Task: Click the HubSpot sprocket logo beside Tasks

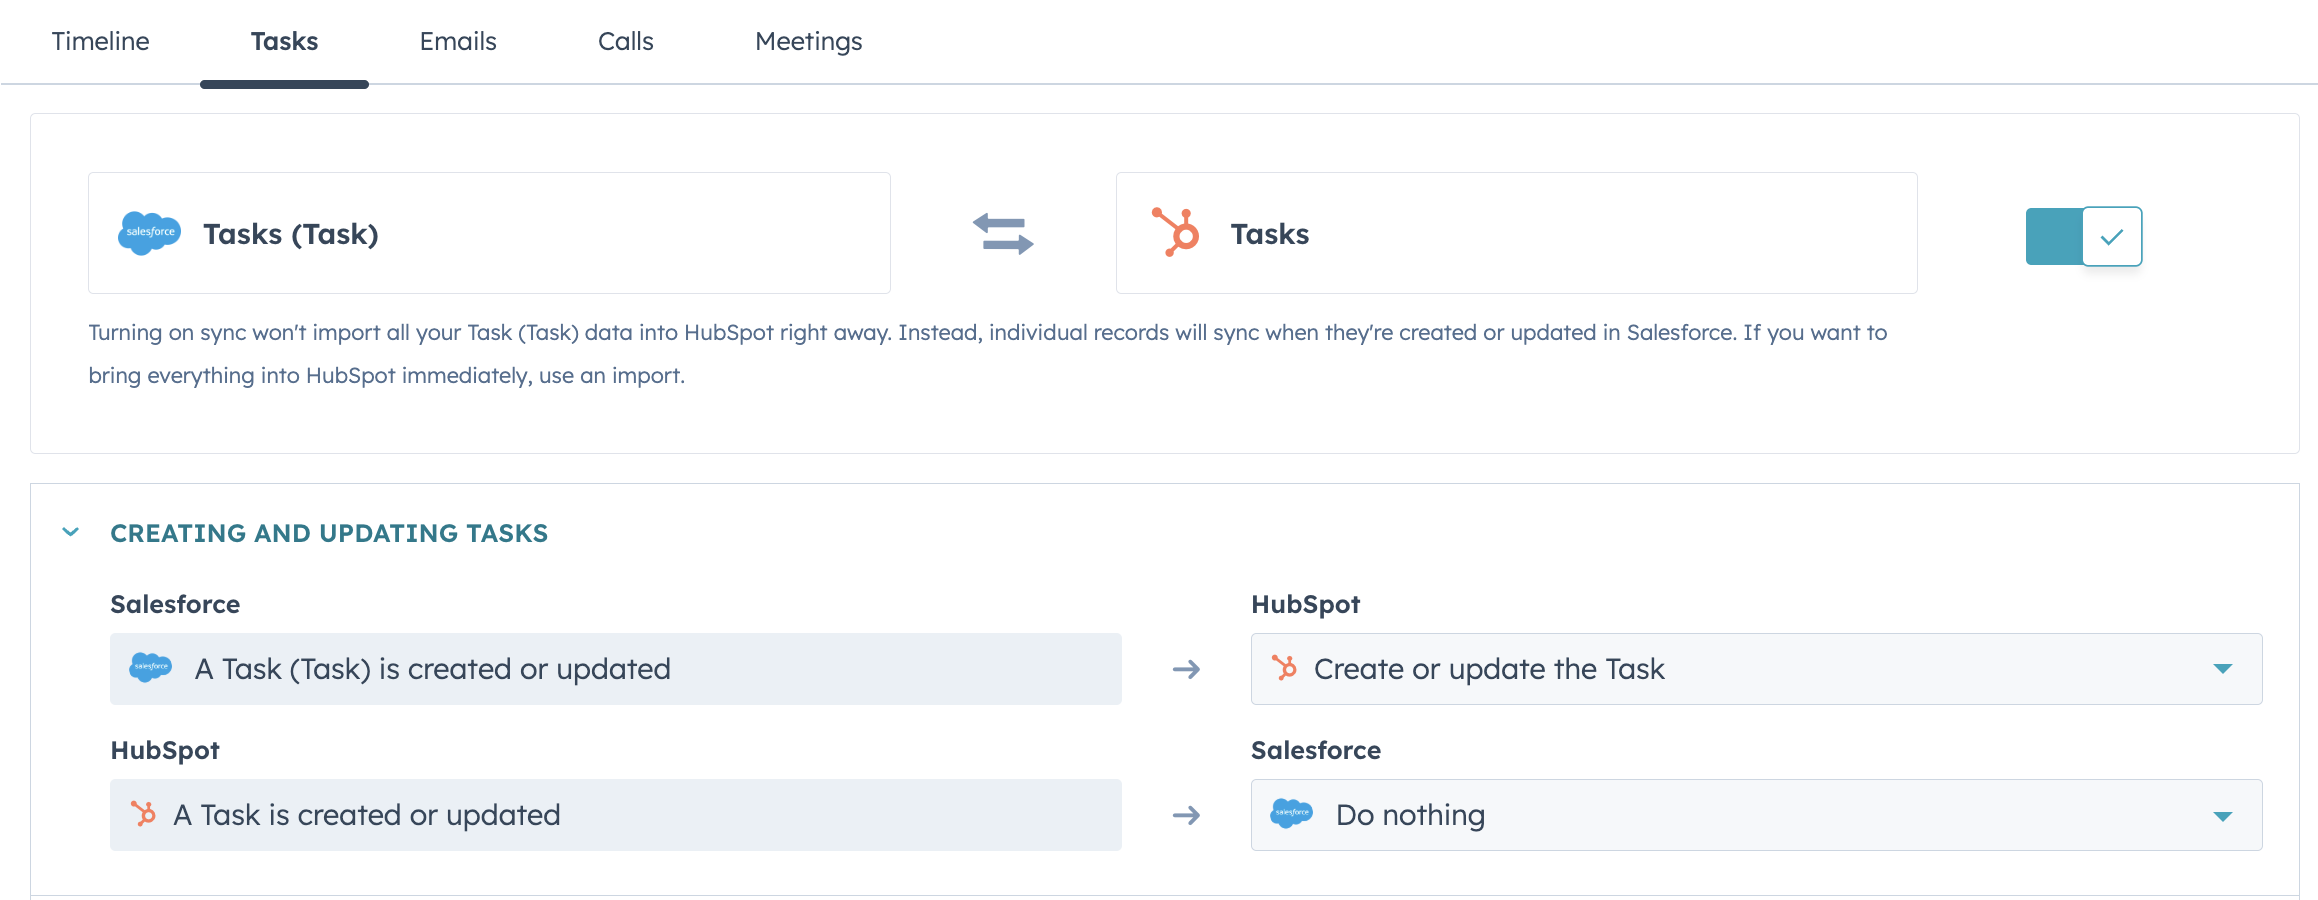Action: point(1176,232)
